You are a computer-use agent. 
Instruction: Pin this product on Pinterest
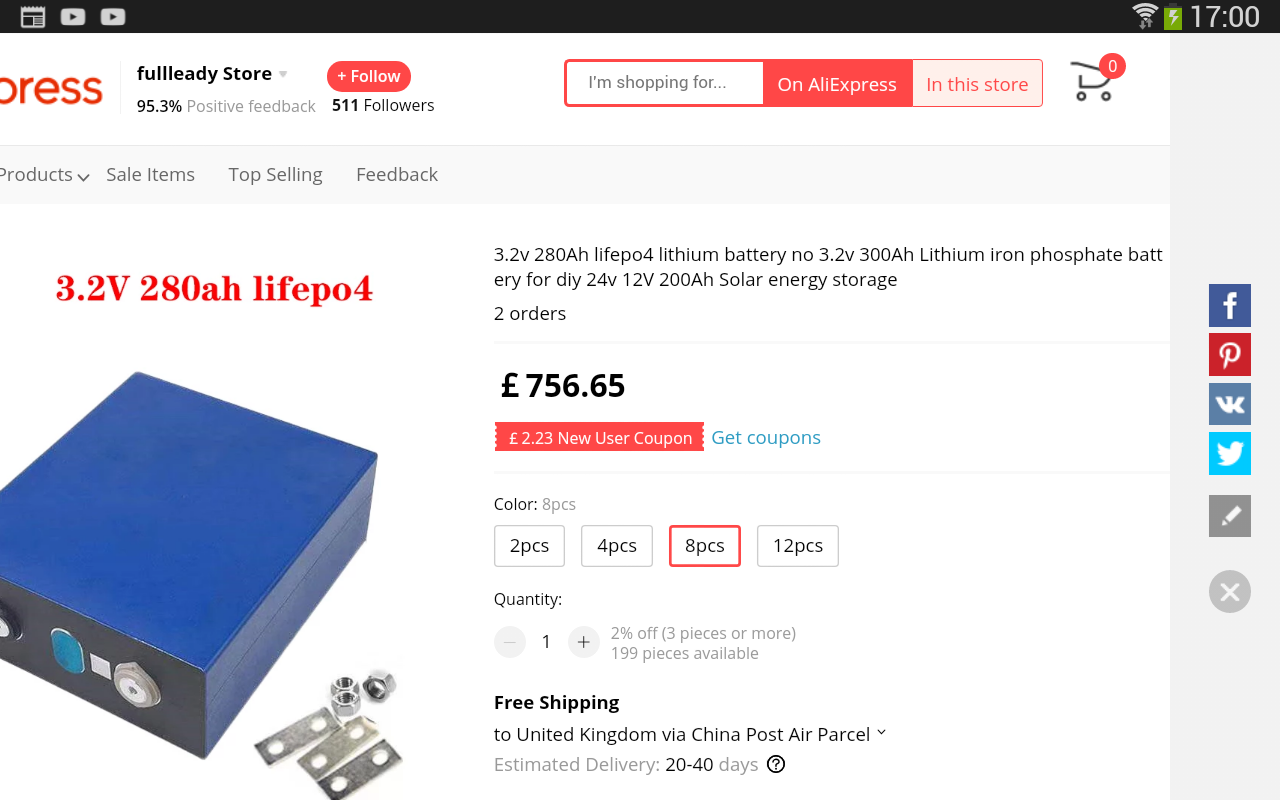1229,355
